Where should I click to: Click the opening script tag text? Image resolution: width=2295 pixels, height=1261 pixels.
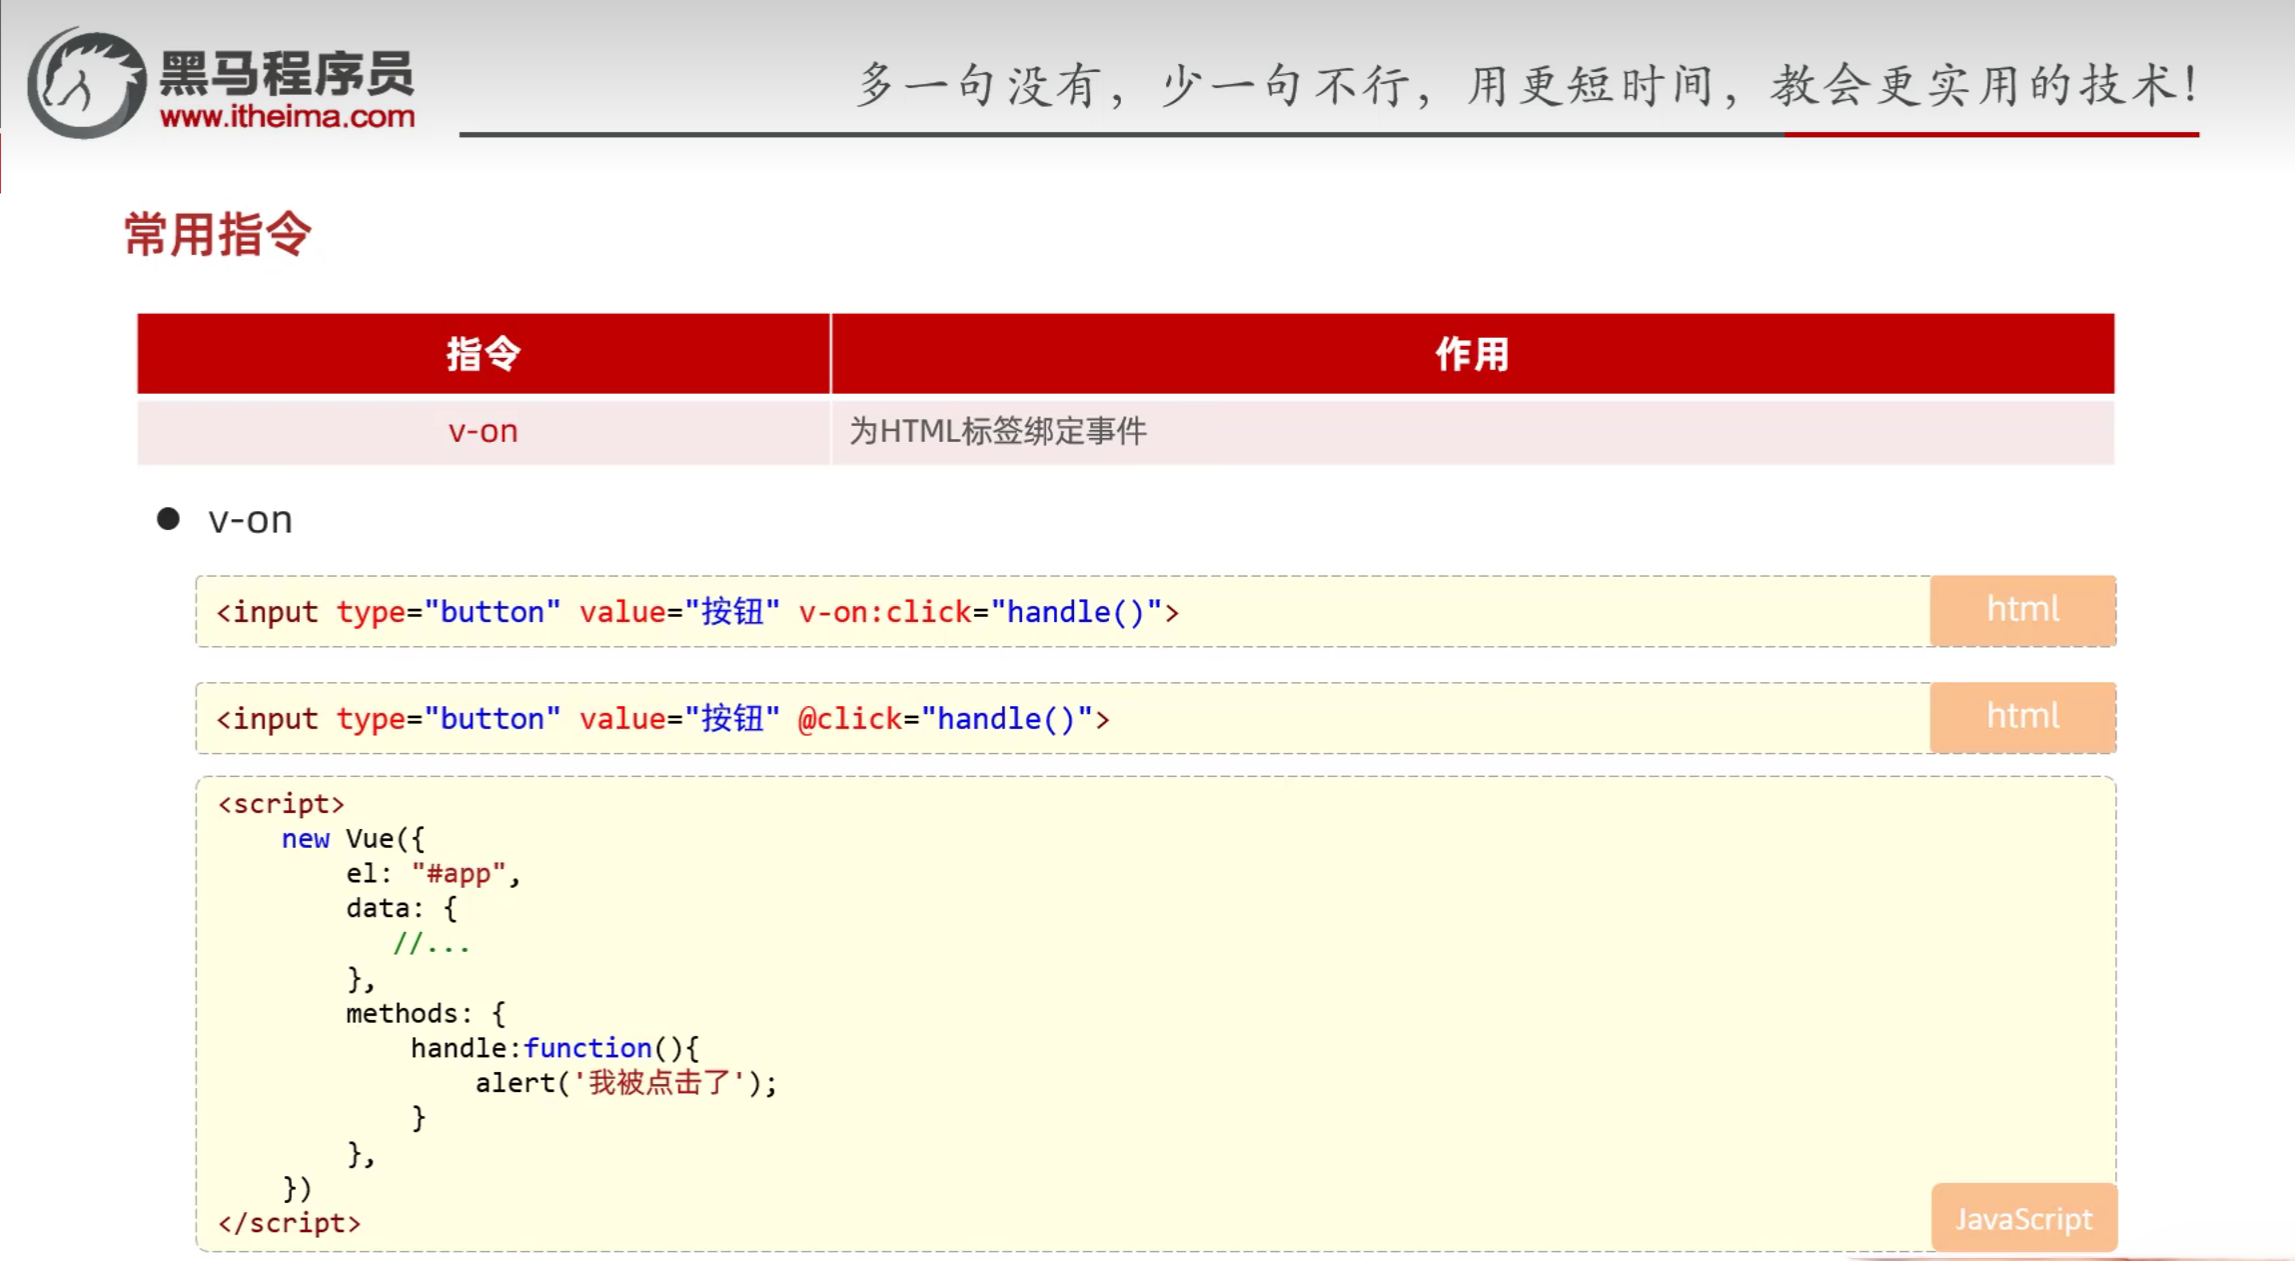[x=281, y=804]
